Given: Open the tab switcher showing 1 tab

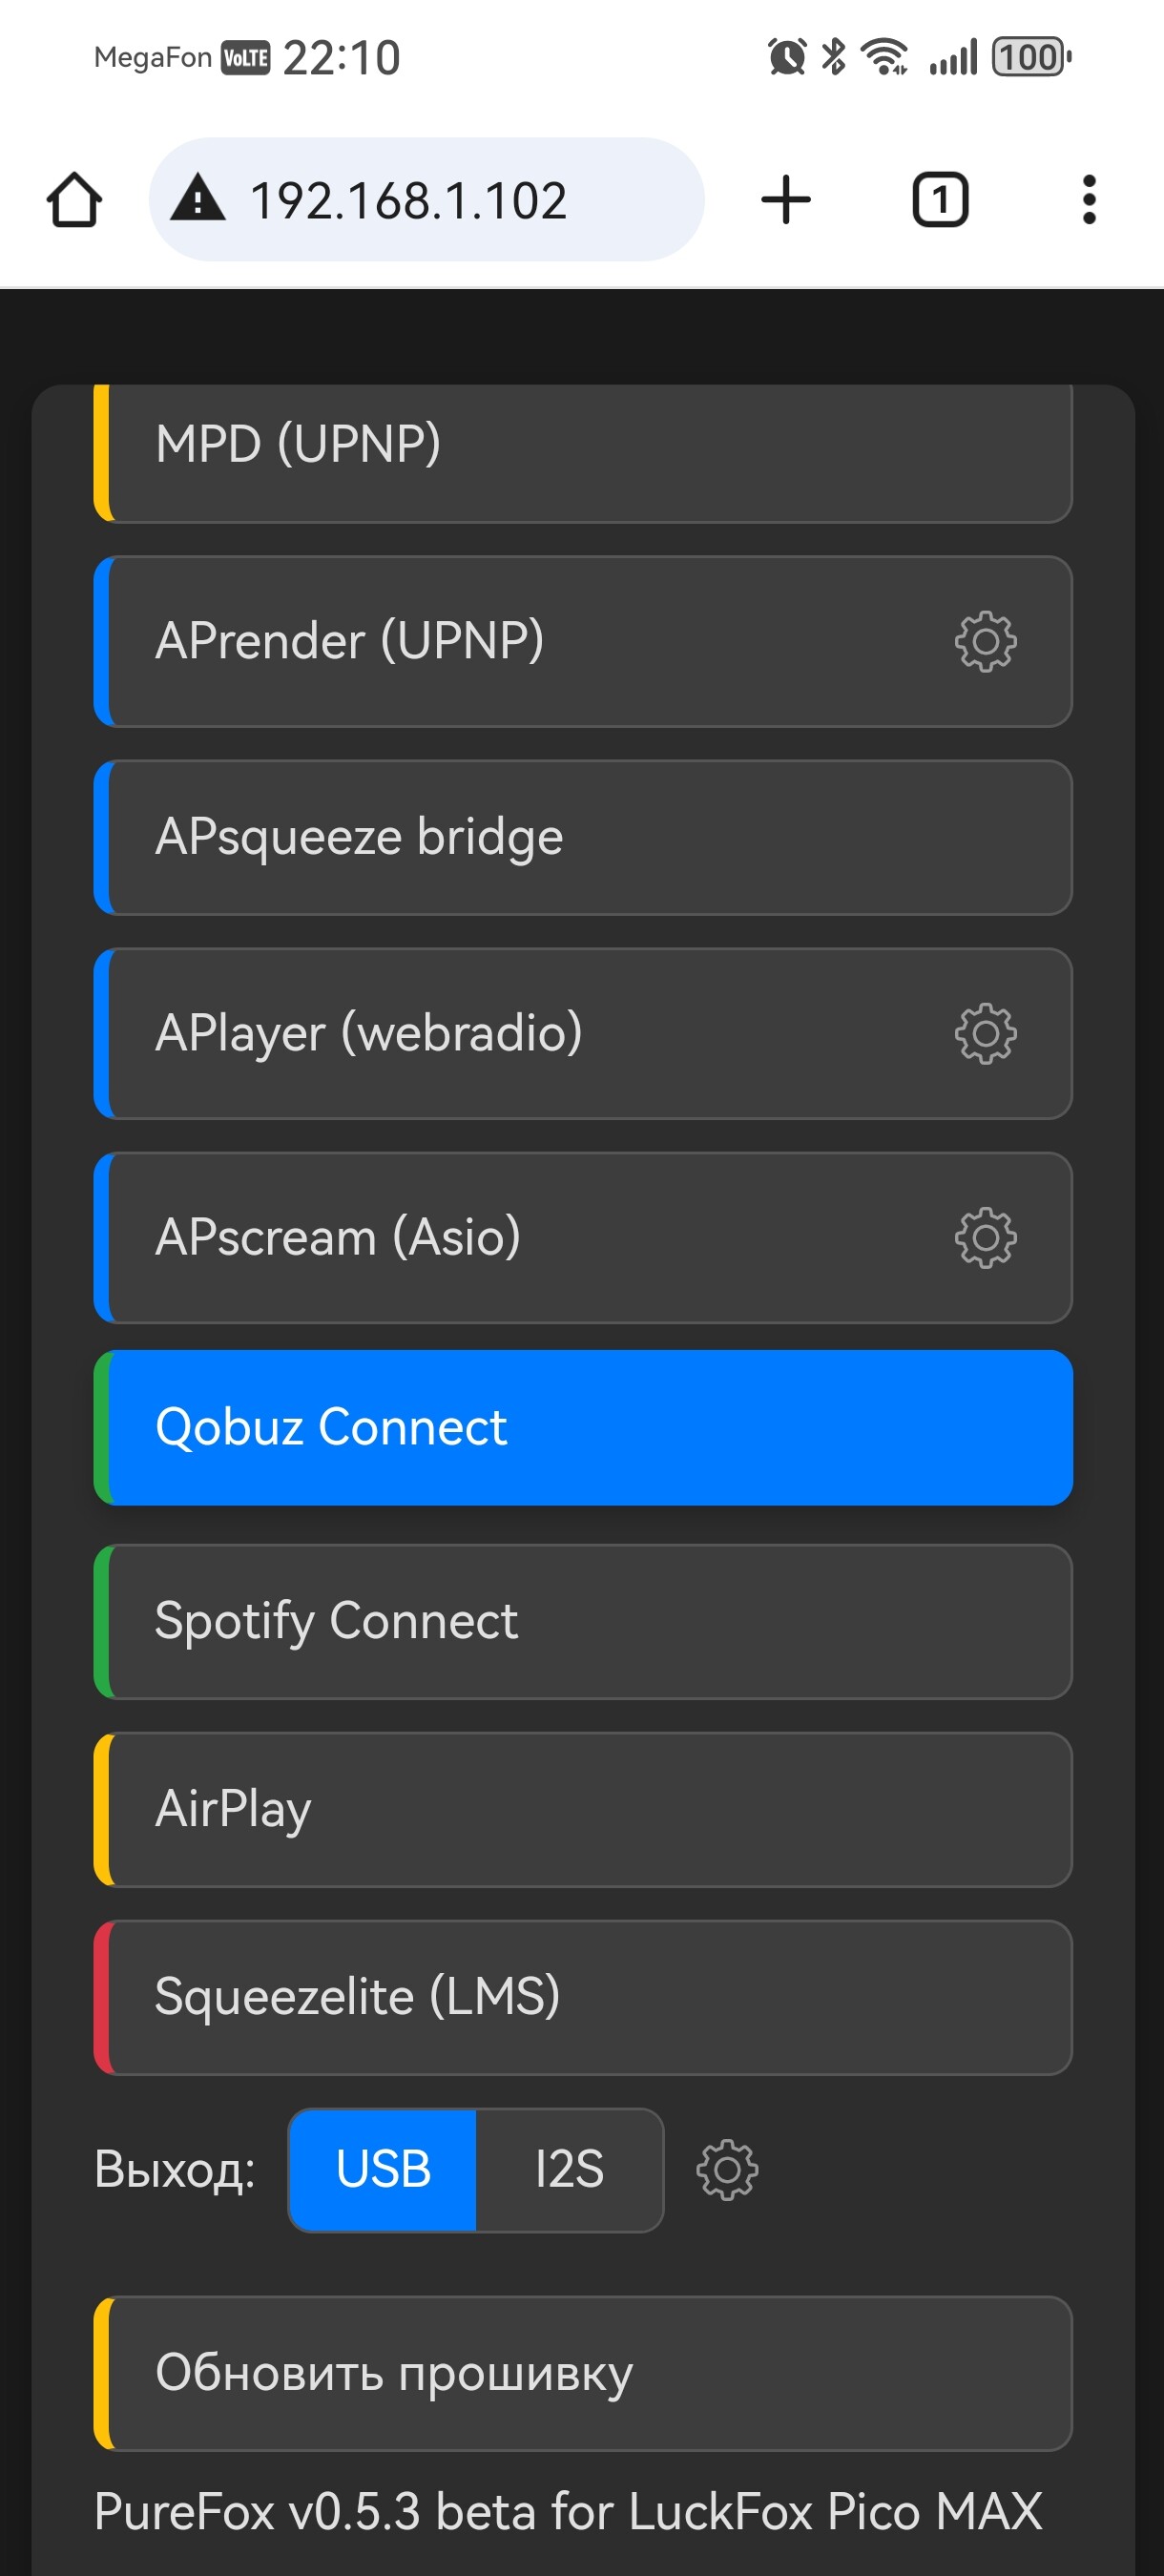Looking at the screenshot, I should point(940,200).
